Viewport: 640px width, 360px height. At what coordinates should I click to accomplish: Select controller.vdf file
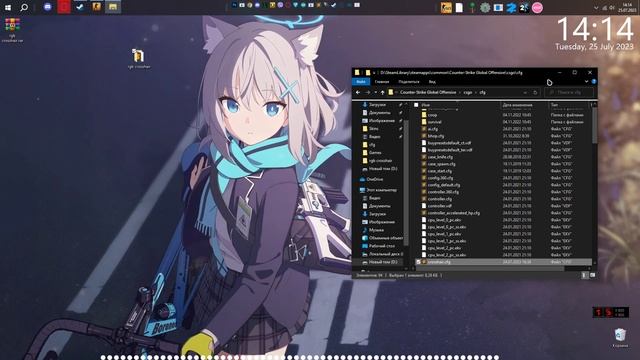click(439, 206)
